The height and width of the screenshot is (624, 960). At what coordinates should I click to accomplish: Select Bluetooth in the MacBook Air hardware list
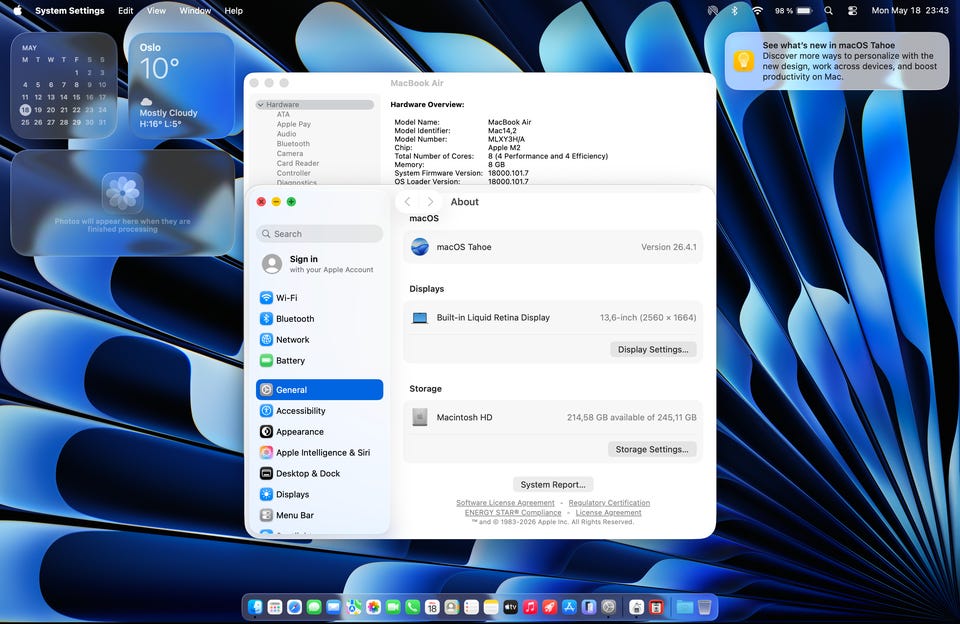(x=293, y=144)
